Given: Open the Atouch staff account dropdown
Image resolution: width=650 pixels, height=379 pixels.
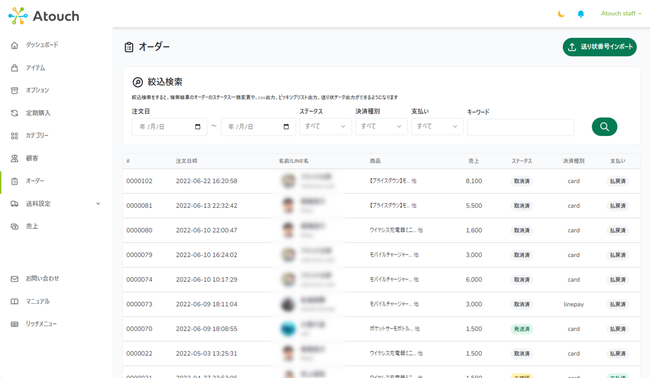Looking at the screenshot, I should (621, 14).
